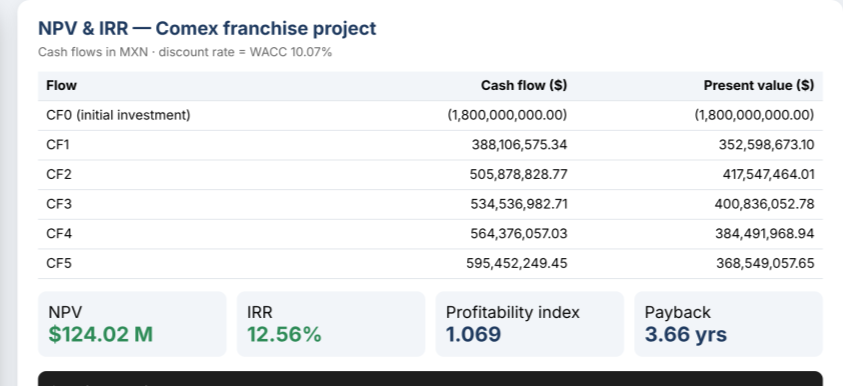Click the 'Present value ($)' column header
The height and width of the screenshot is (386, 843).
(759, 85)
